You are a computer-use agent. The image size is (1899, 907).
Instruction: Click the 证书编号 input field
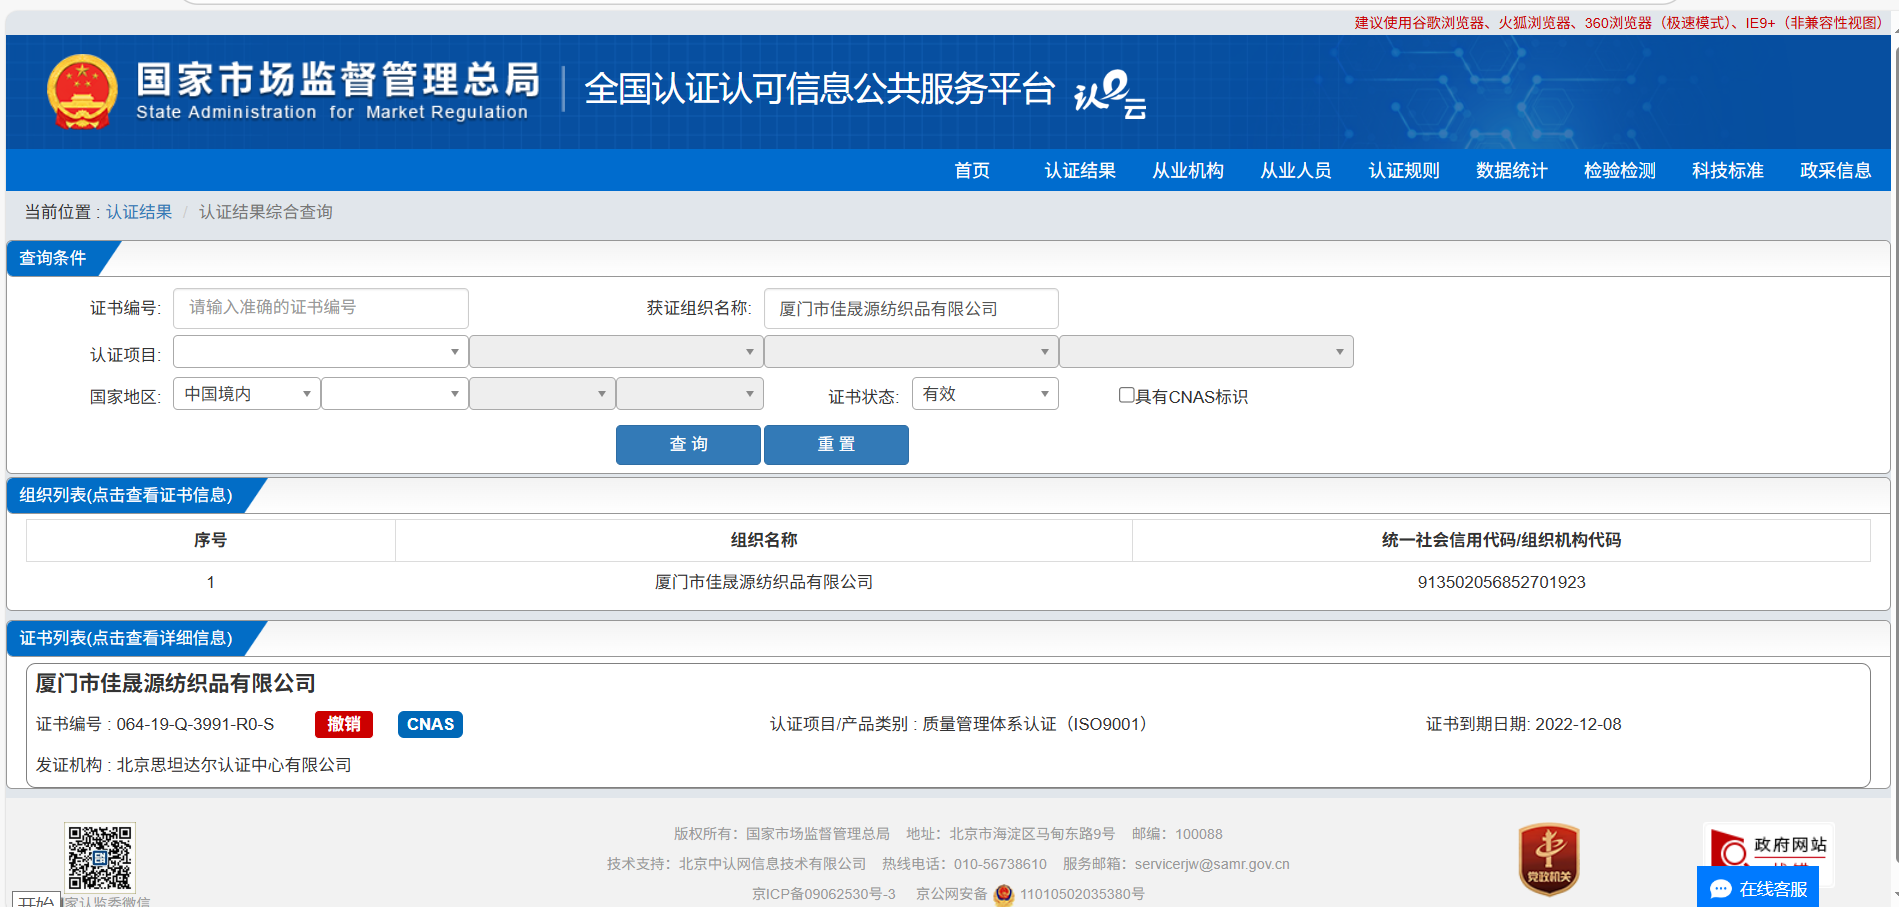pos(320,308)
